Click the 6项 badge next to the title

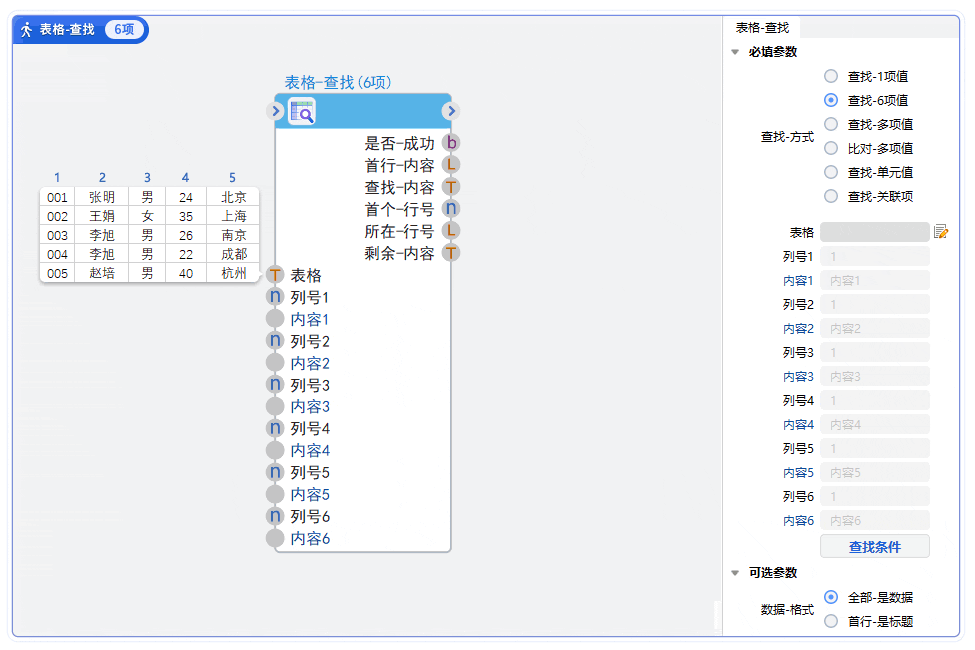[x=124, y=30]
